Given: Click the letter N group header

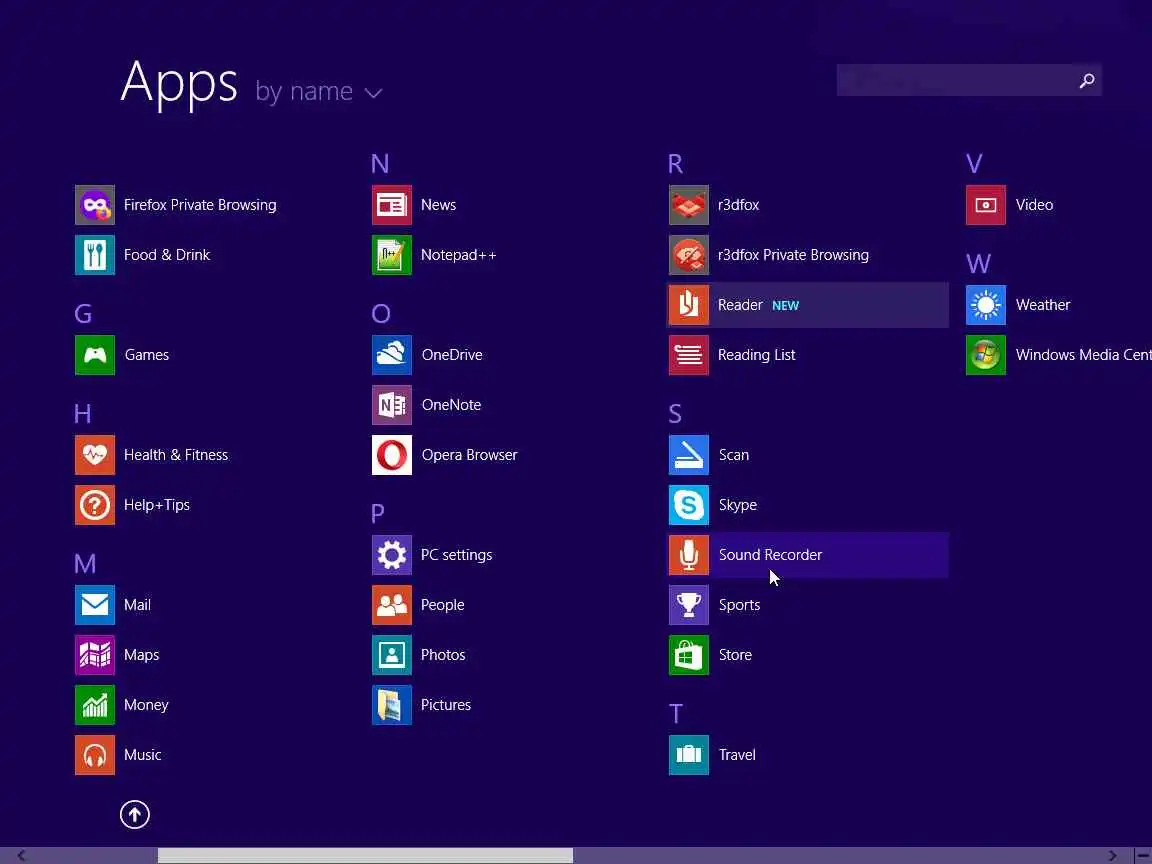Looking at the screenshot, I should point(380,163).
